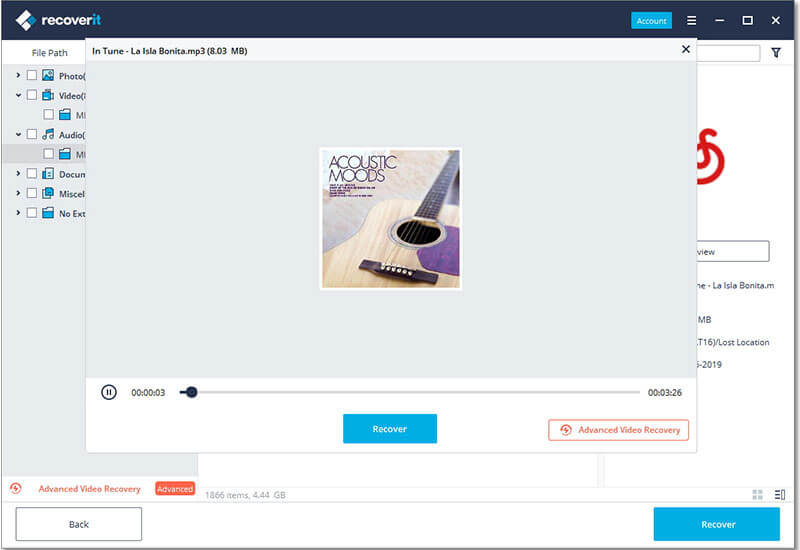Click the total duration 00:03:26
This screenshot has width=800, height=550.
coord(665,392)
